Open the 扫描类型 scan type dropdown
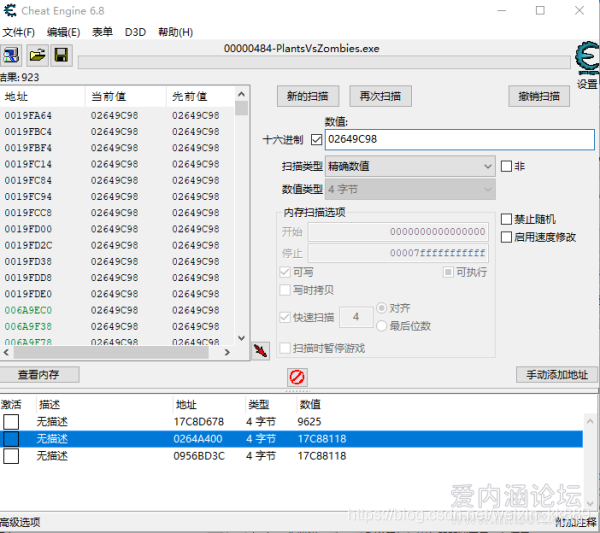Viewport: 600px width, 533px height. tap(410, 166)
